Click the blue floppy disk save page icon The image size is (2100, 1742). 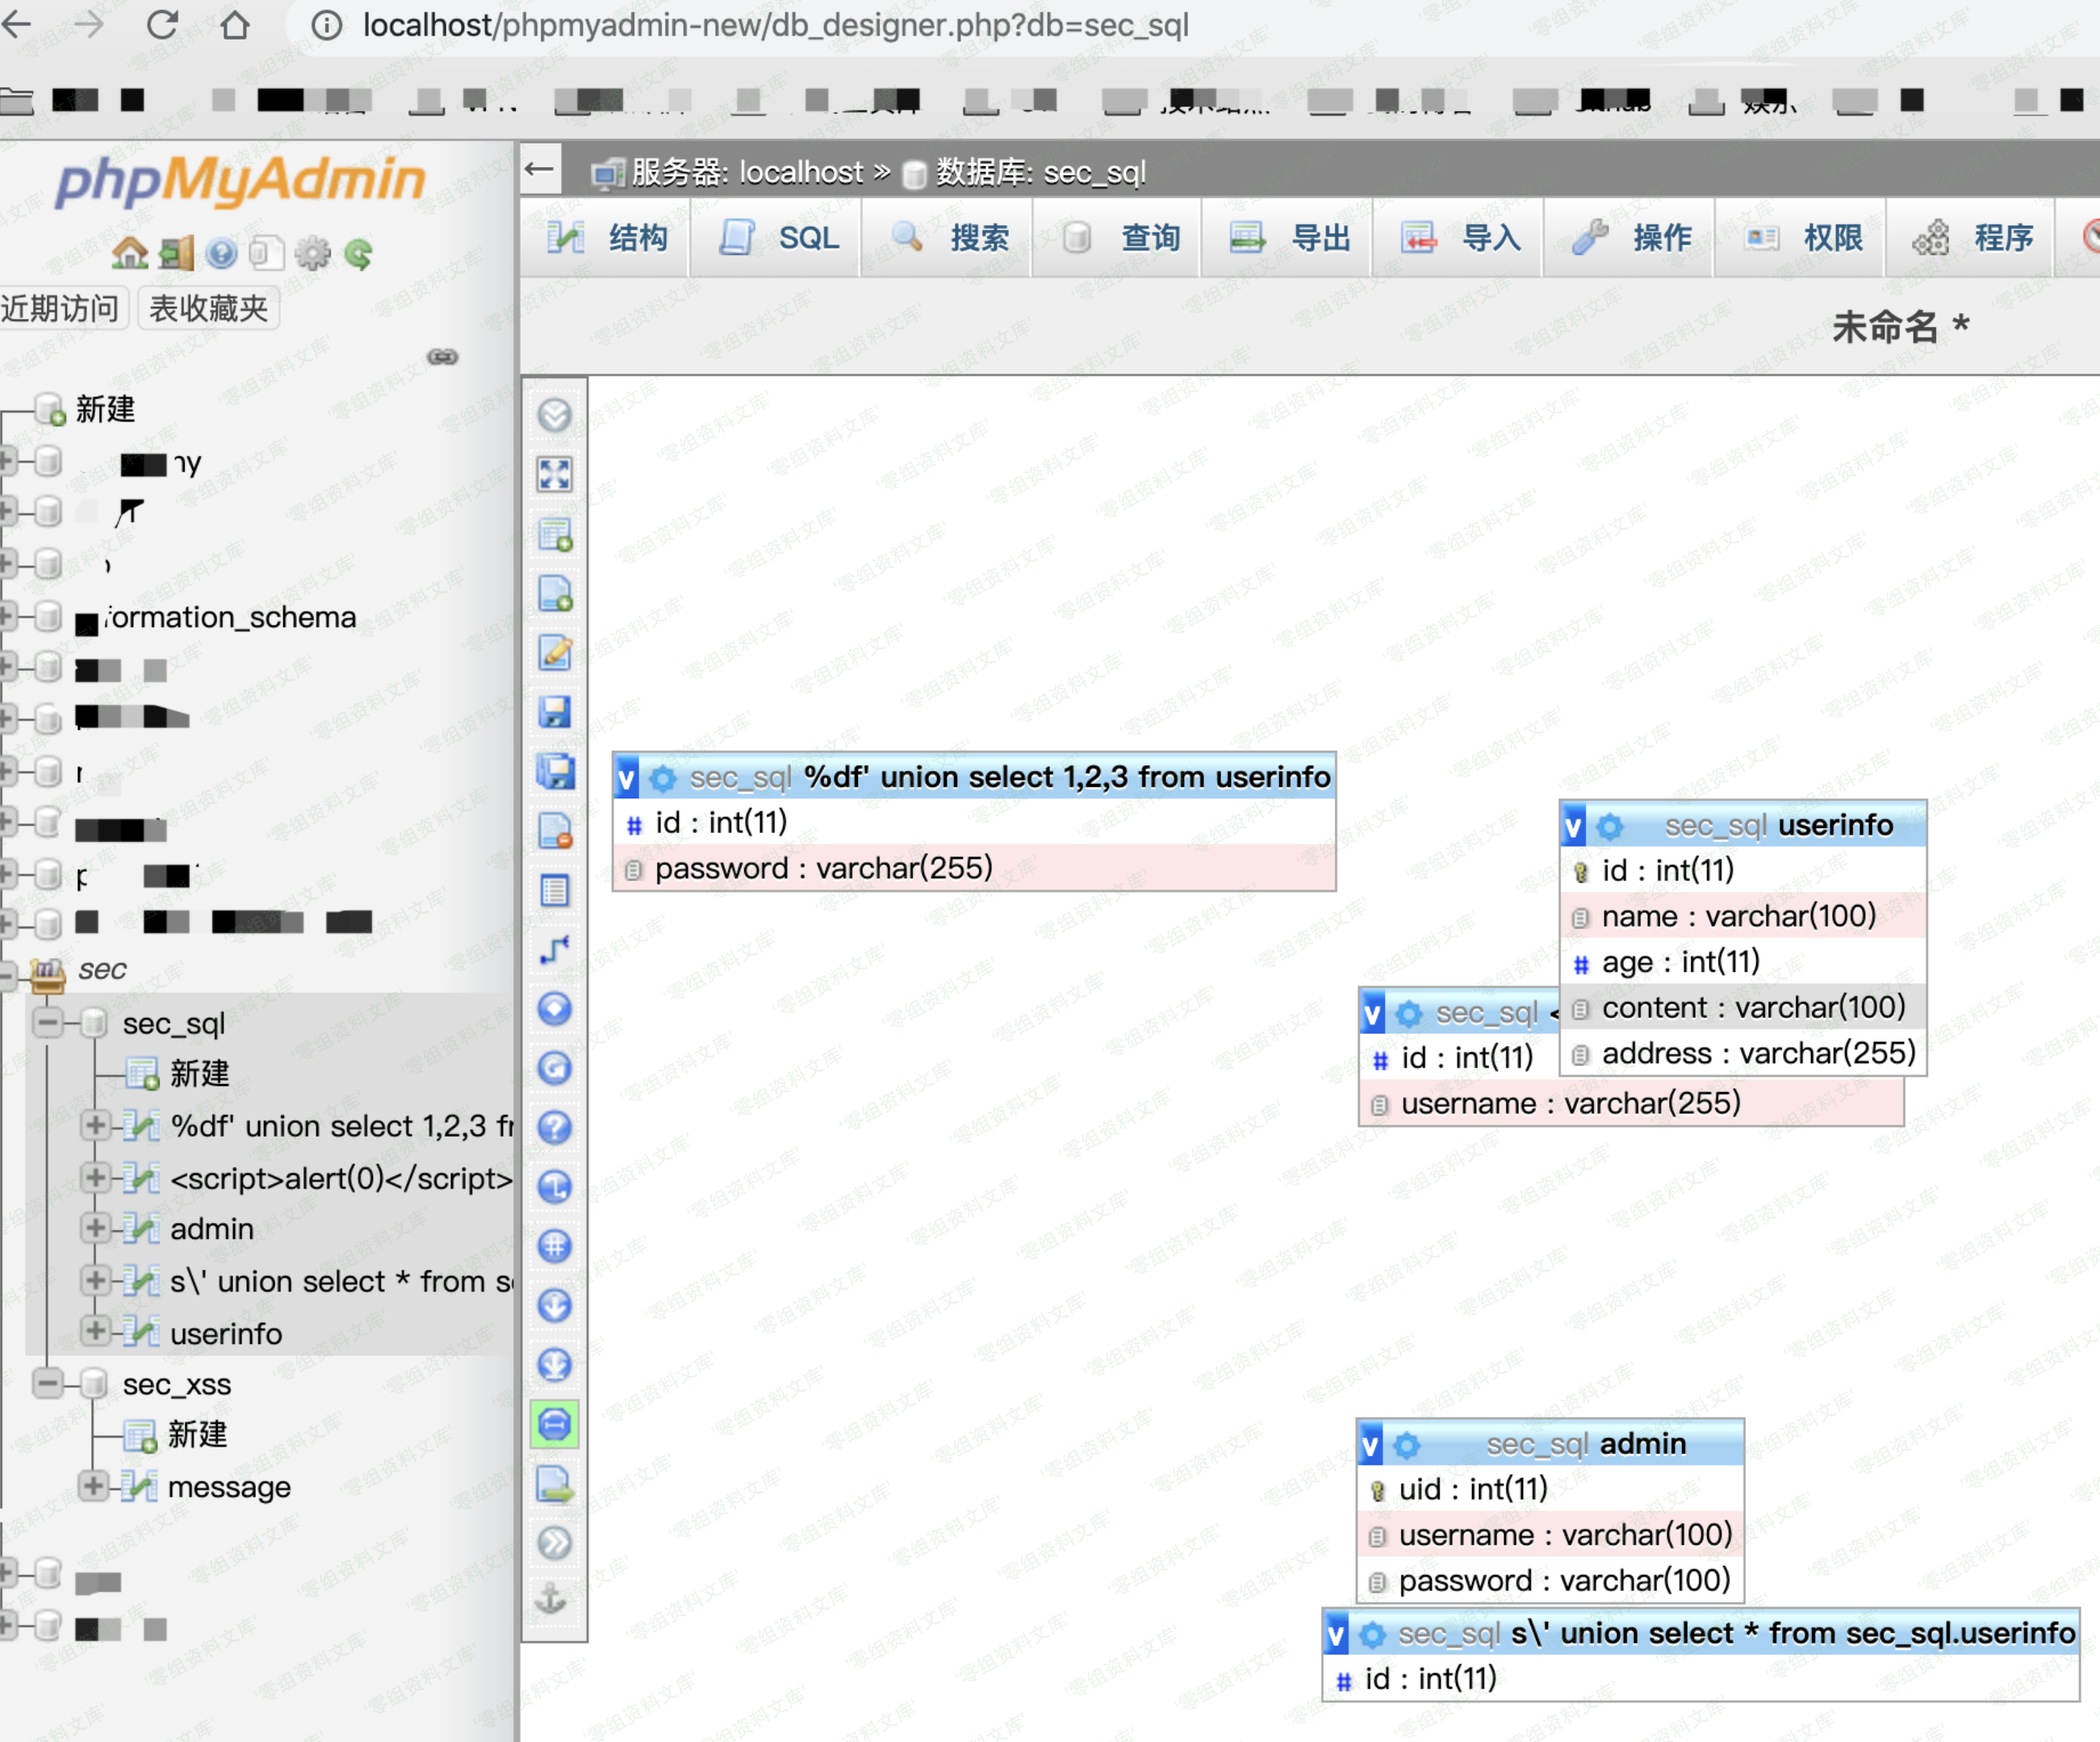point(554,712)
